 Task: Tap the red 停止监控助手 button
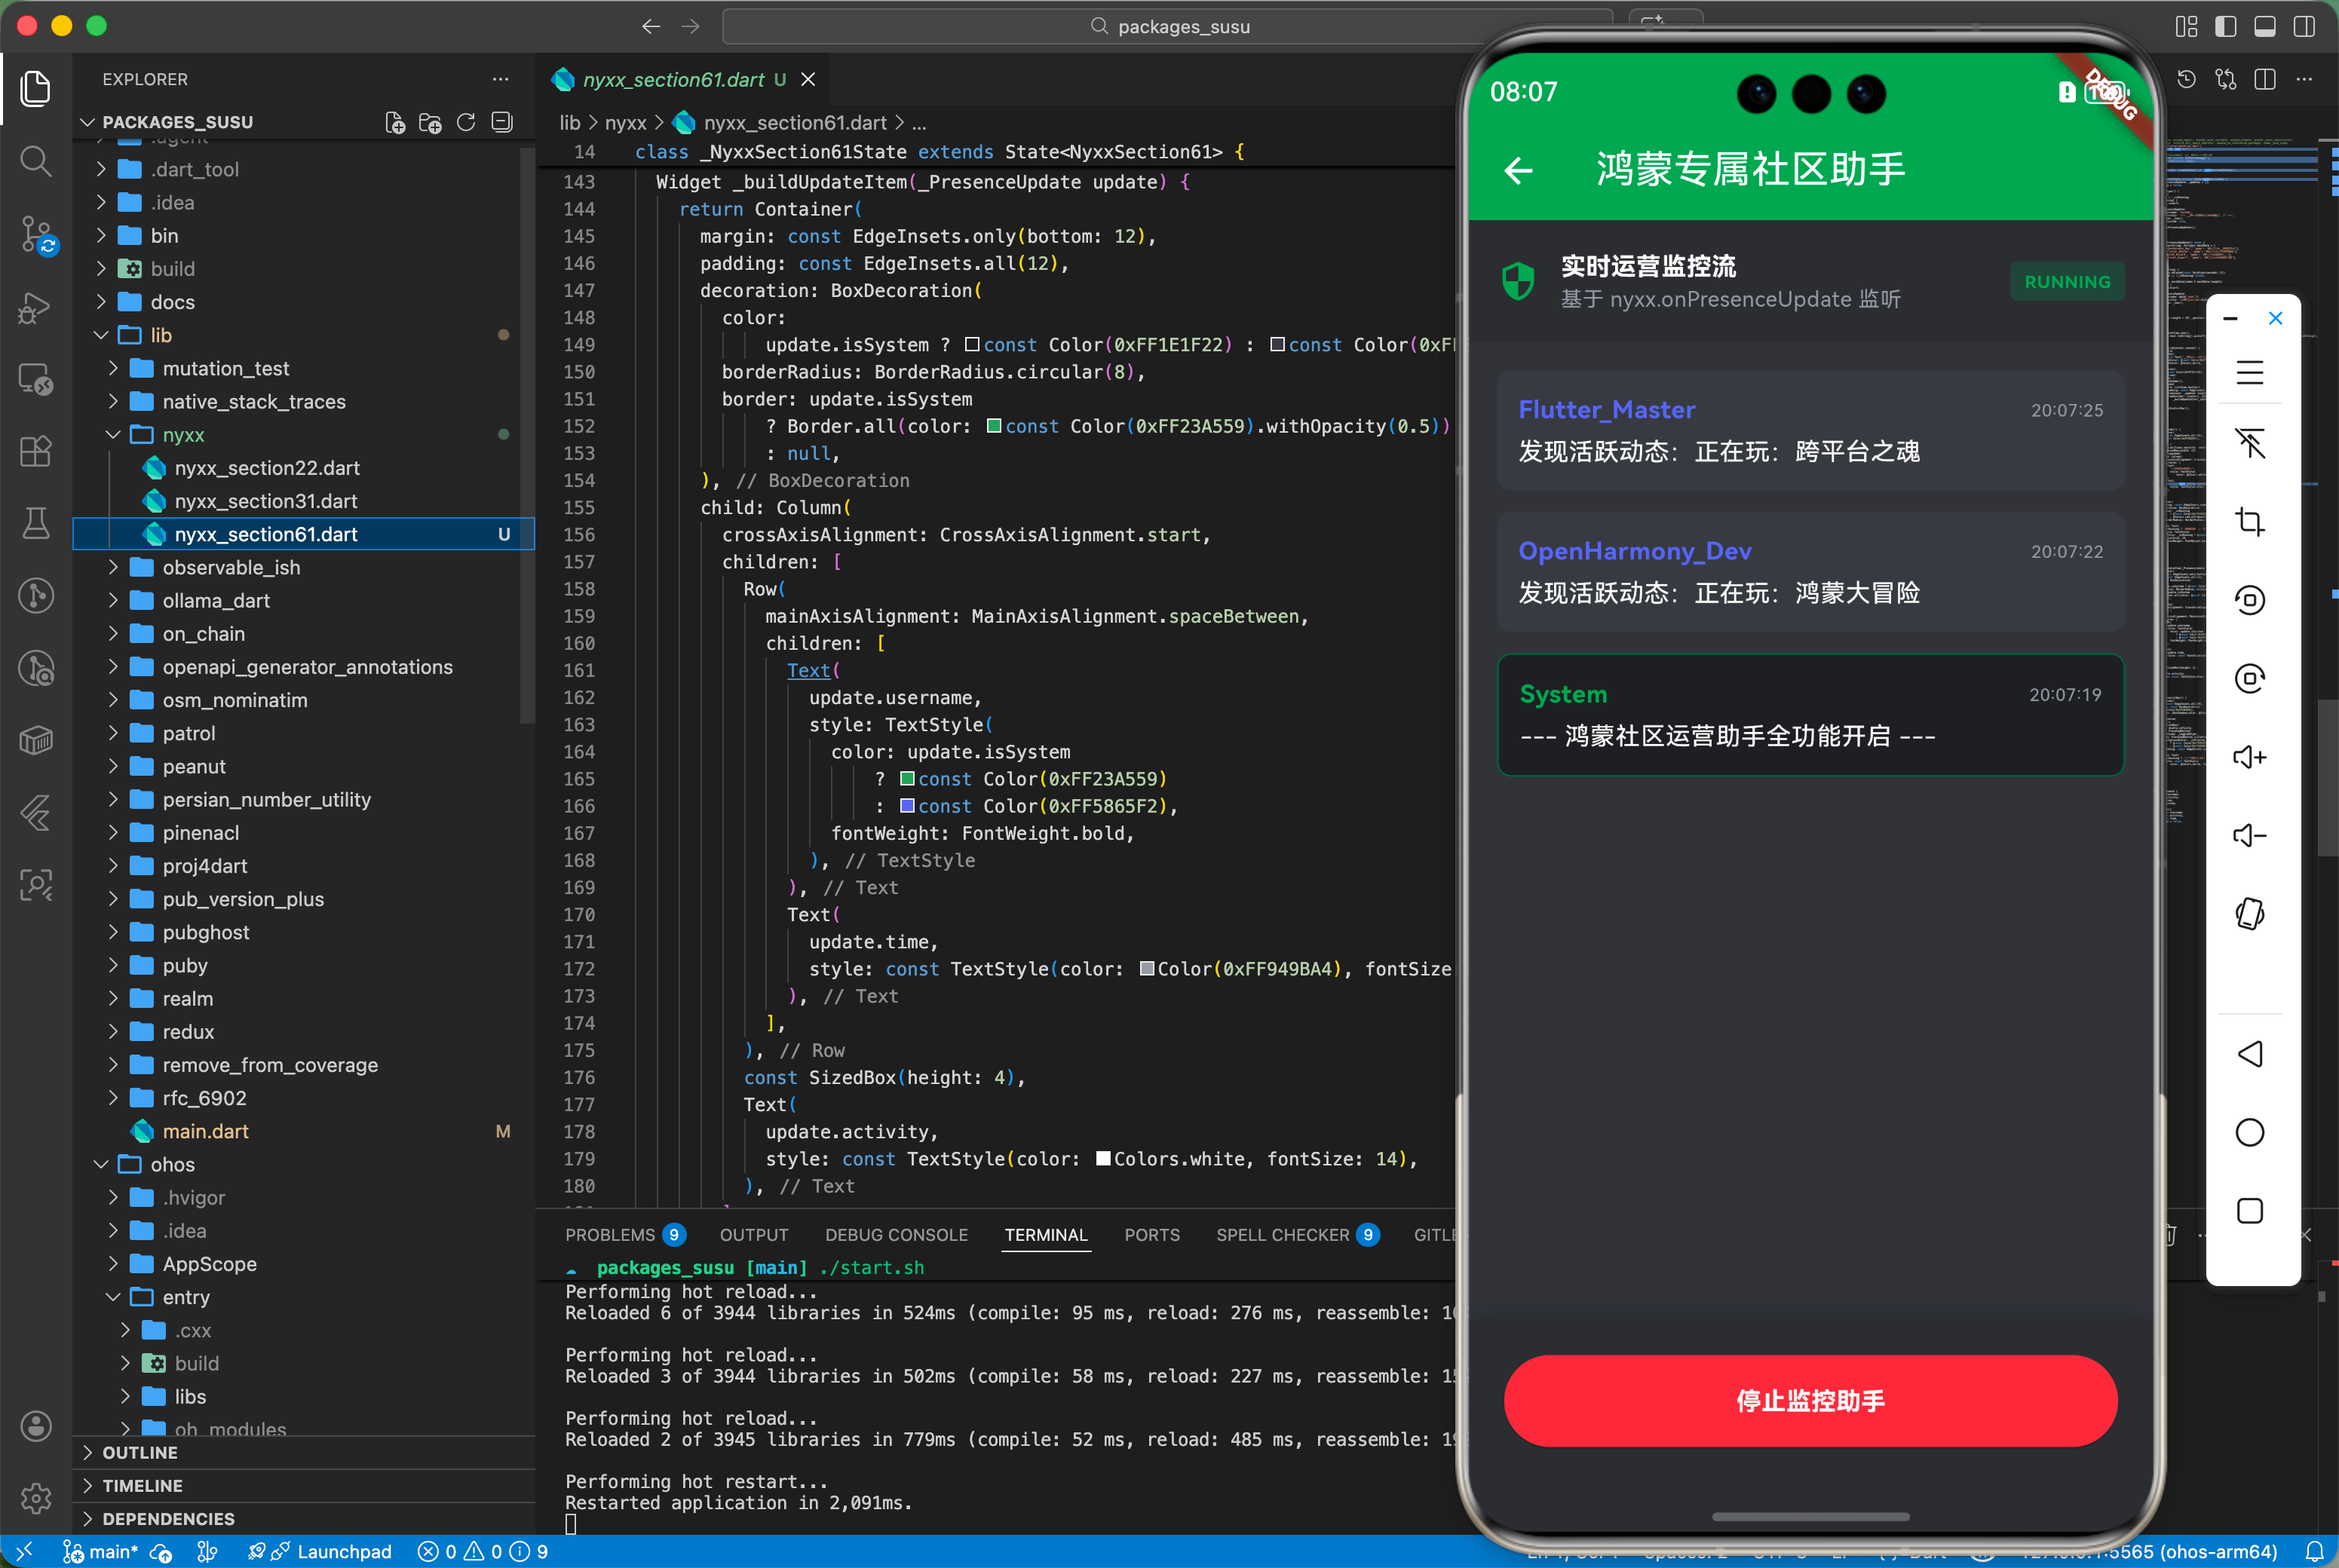click(1810, 1400)
